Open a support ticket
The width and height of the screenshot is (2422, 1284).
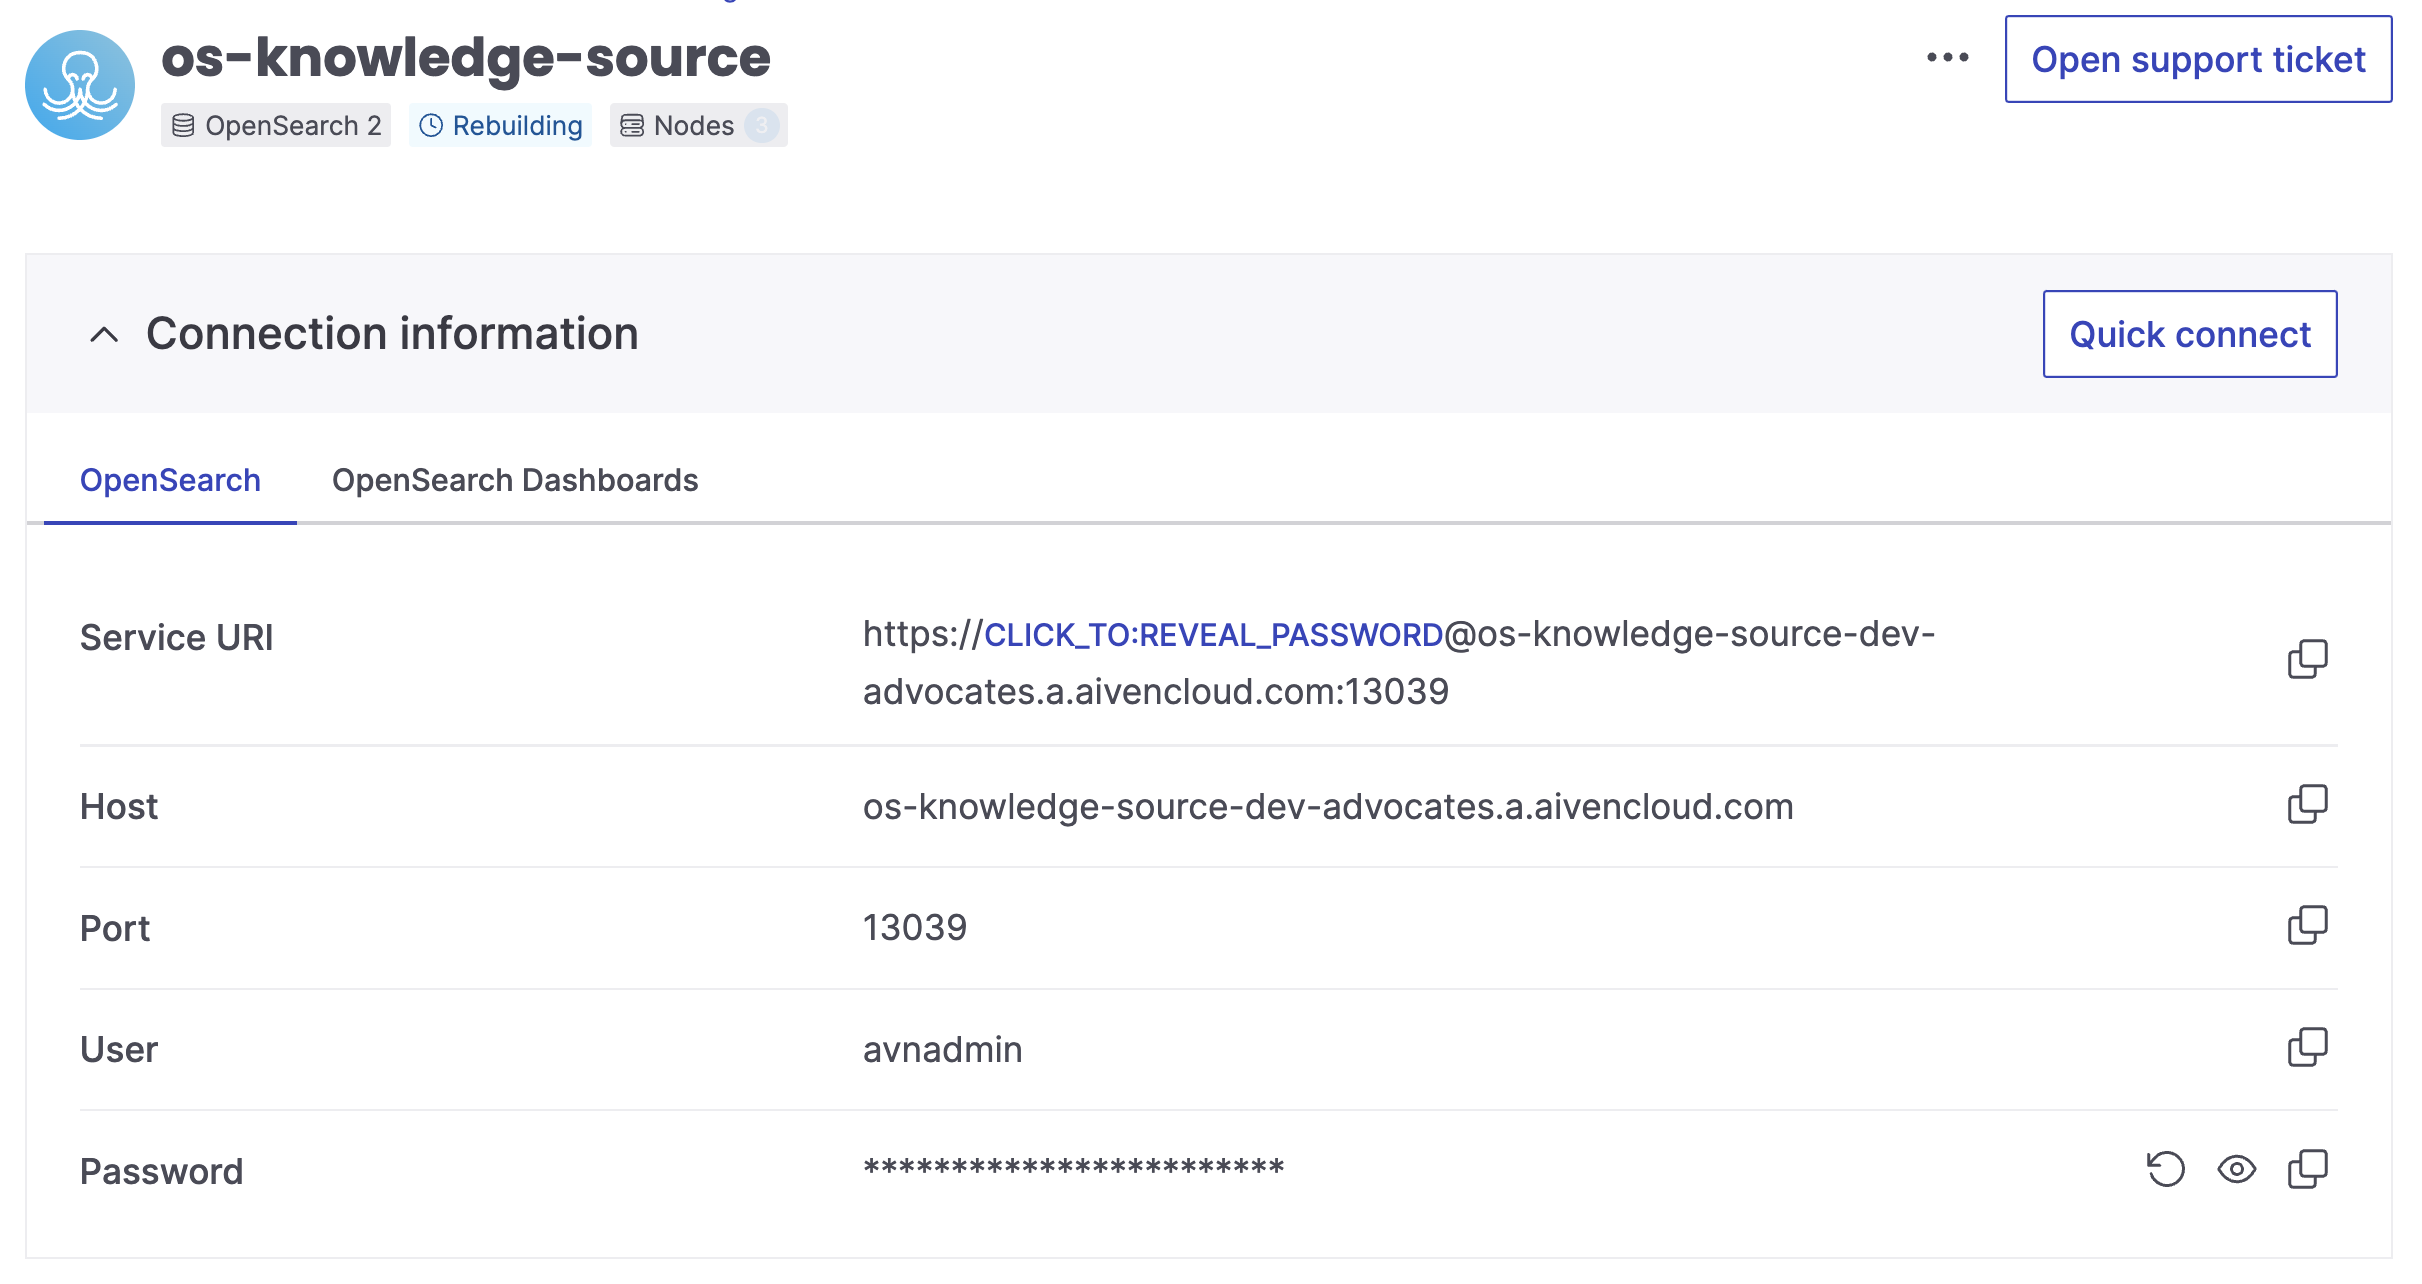pyautogui.click(x=2197, y=60)
